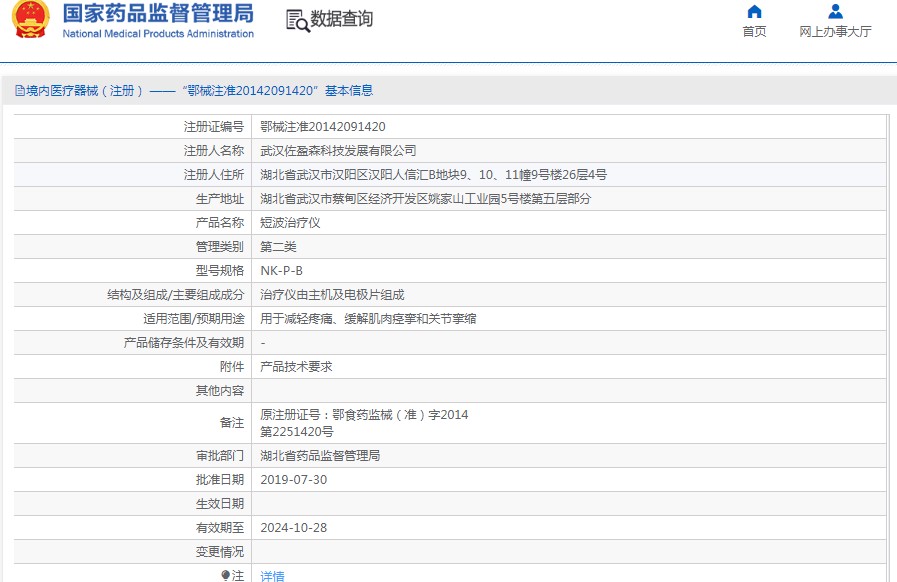897x582 pixels.
Task: Click the model value NK-P-B
Action: pos(281,271)
